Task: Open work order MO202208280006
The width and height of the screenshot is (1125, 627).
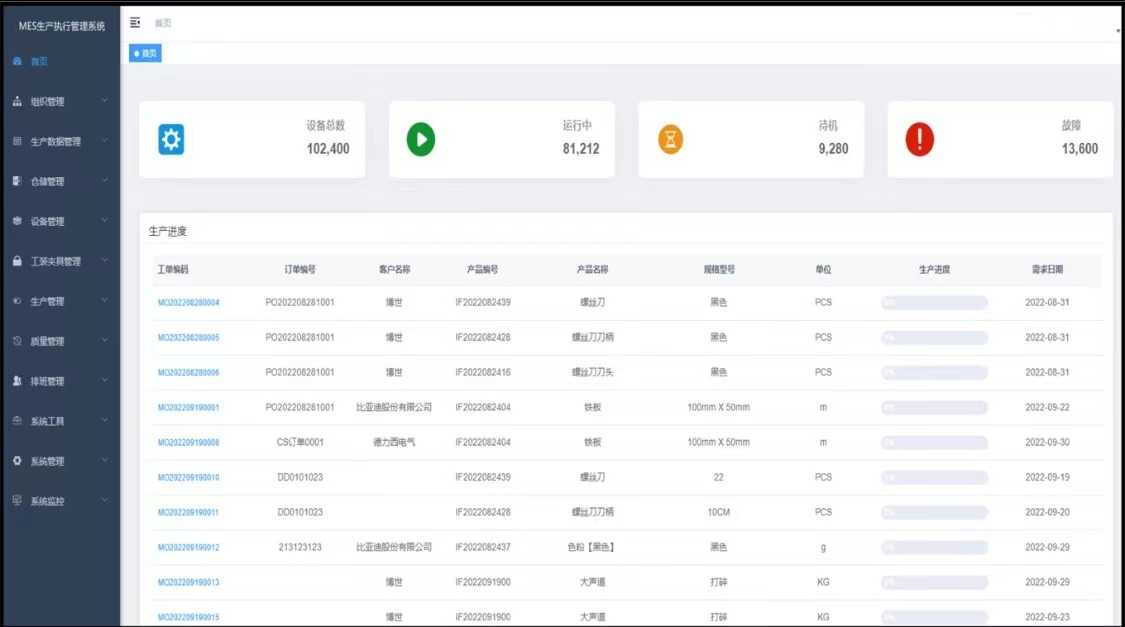Action: (x=189, y=373)
